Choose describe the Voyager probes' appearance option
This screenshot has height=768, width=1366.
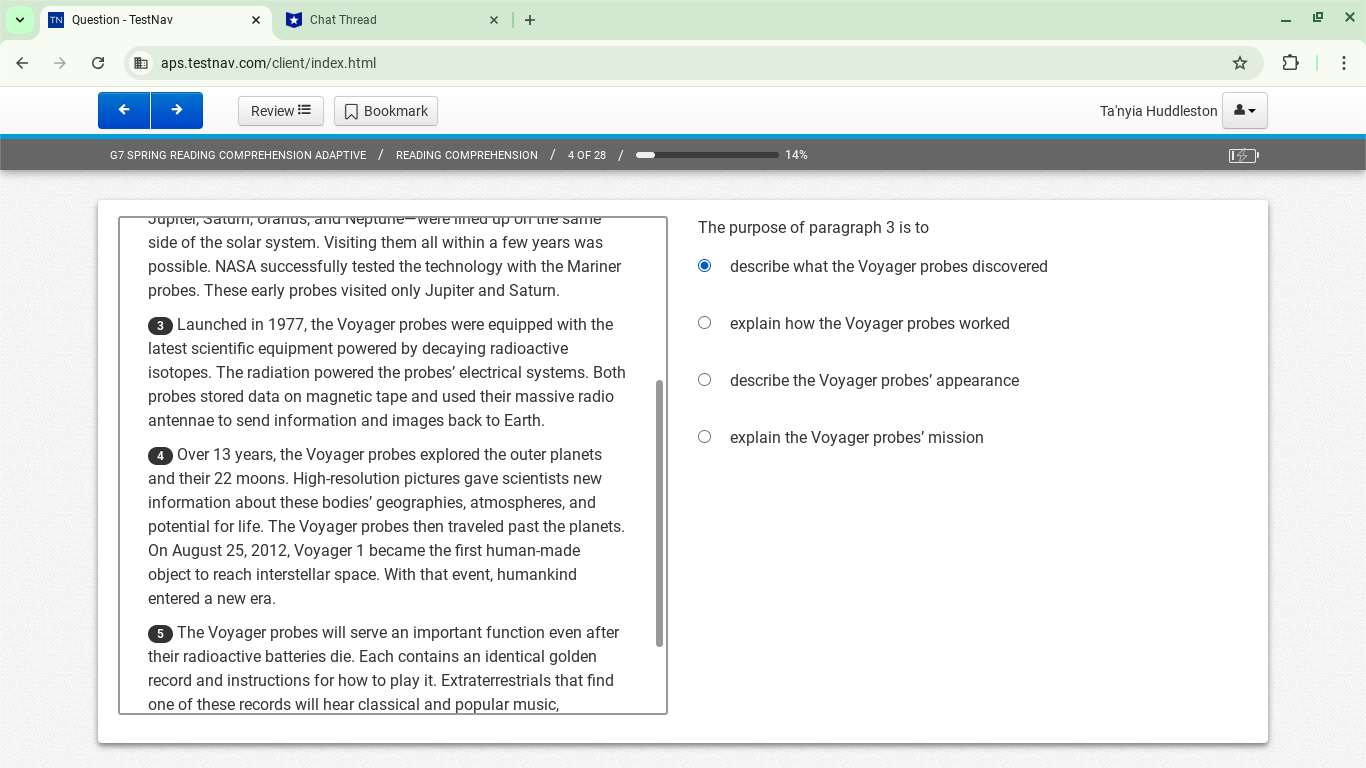(704, 379)
